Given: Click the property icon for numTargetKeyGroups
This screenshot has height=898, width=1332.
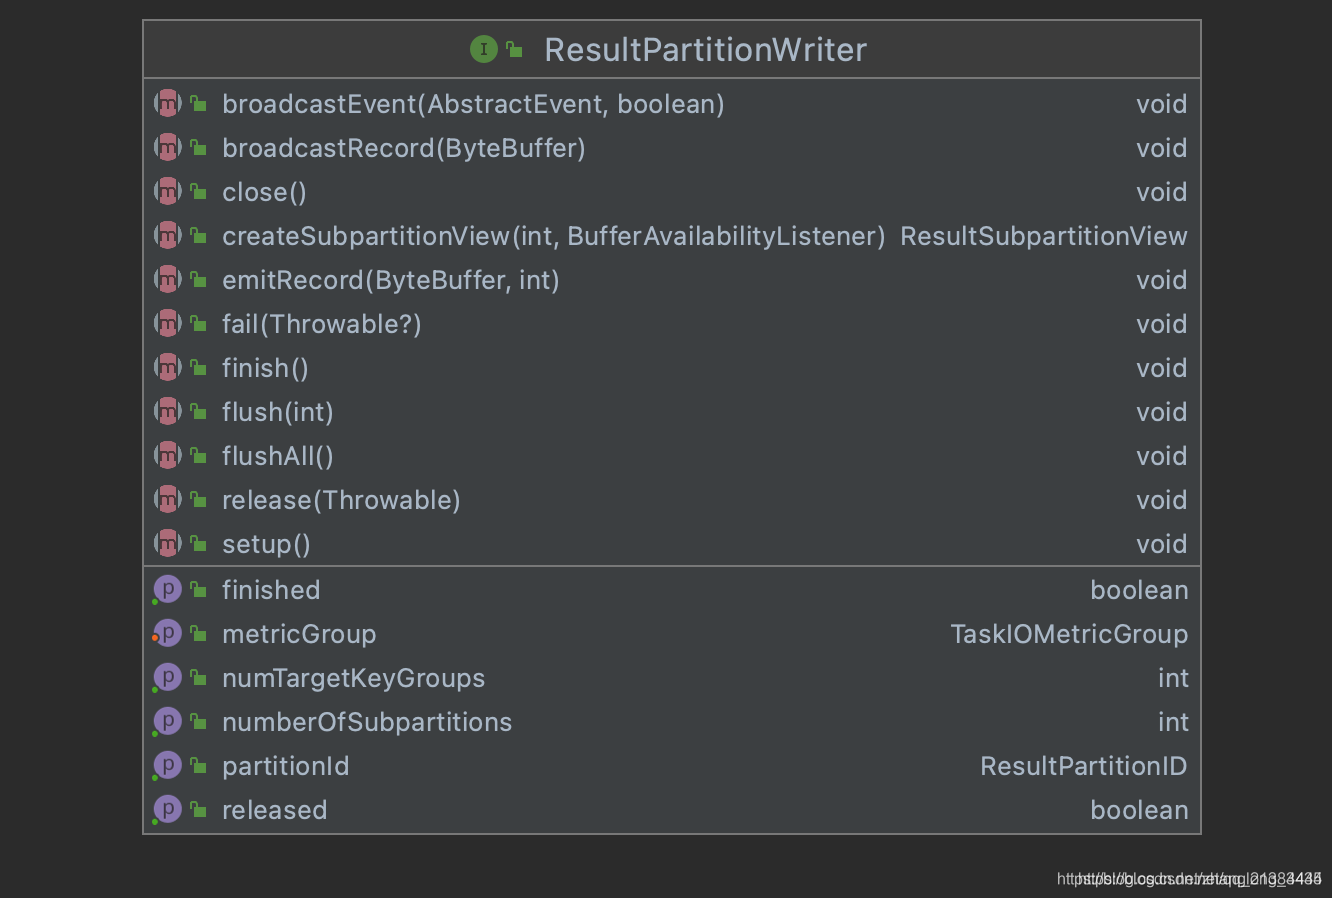Looking at the screenshot, I should (x=168, y=677).
